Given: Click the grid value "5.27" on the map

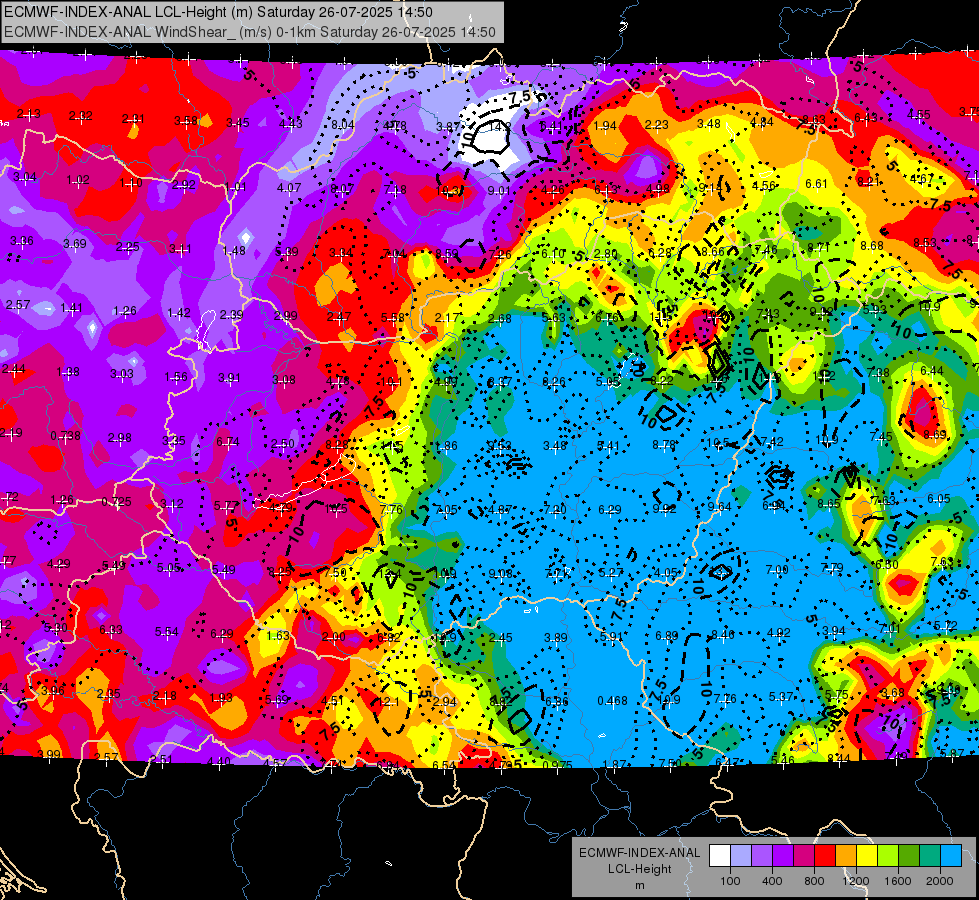Looking at the screenshot, I should (611, 572).
